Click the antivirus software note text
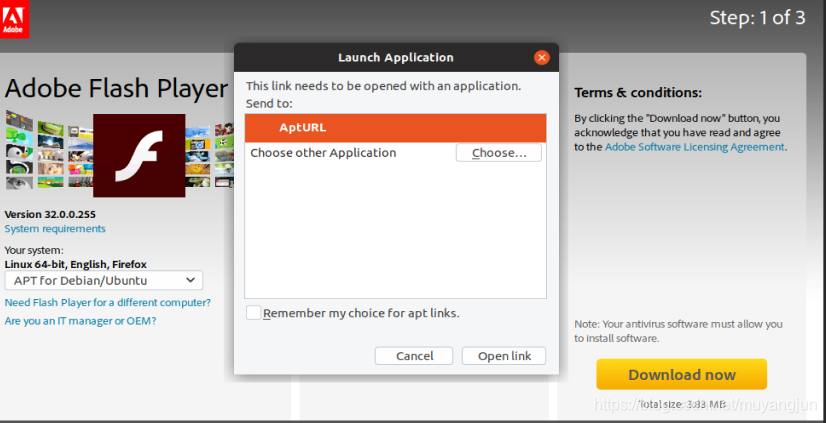The height and width of the screenshot is (423, 826). (678, 331)
